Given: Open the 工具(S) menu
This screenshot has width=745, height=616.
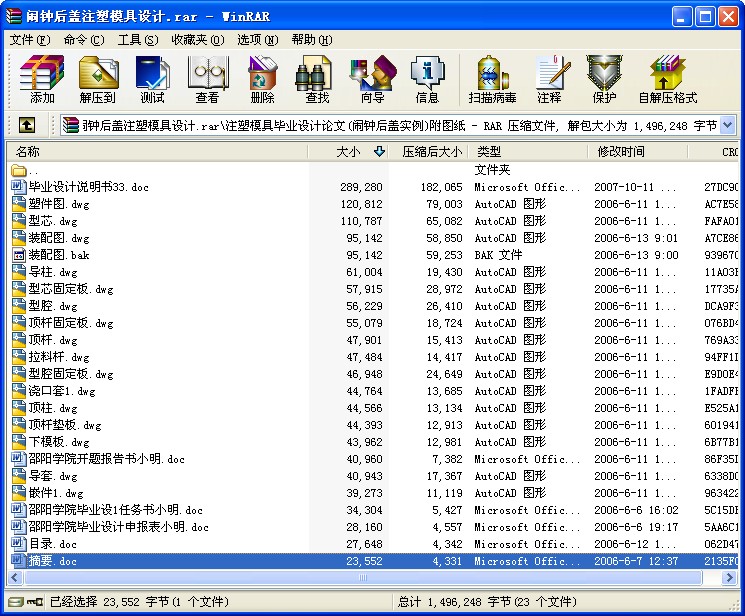Looking at the screenshot, I should [x=137, y=40].
